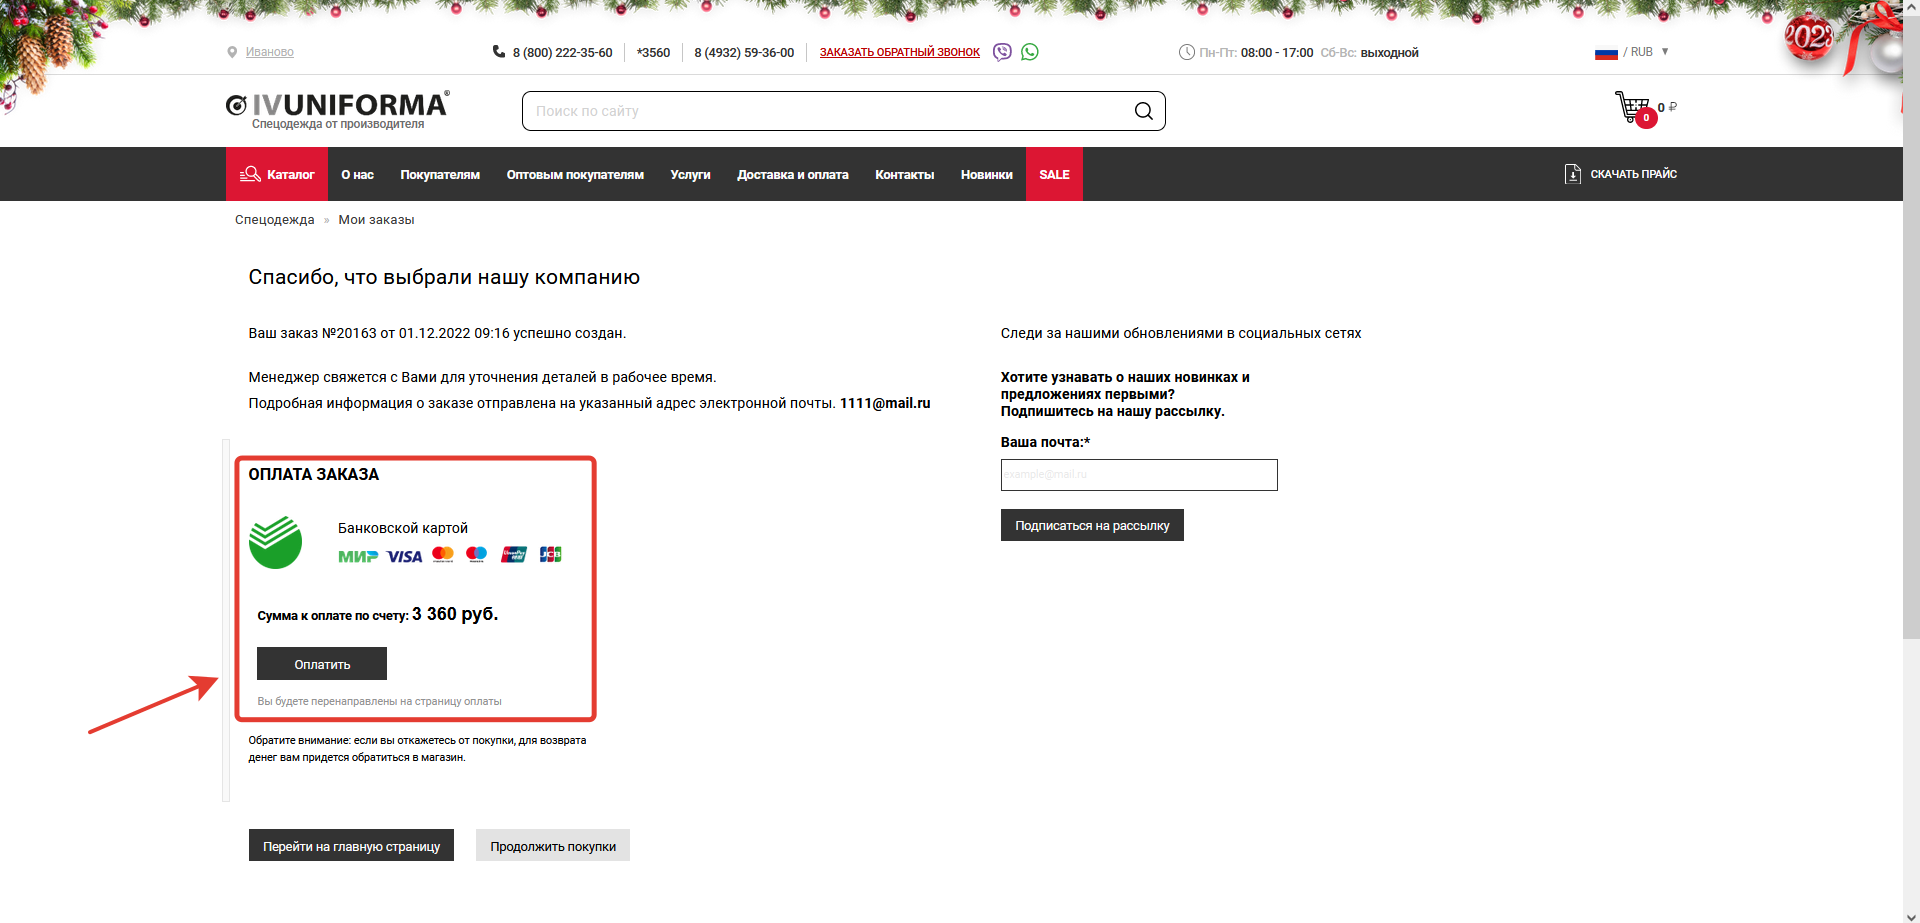Click the phone handset icon
The image size is (1920, 923).
499,52
